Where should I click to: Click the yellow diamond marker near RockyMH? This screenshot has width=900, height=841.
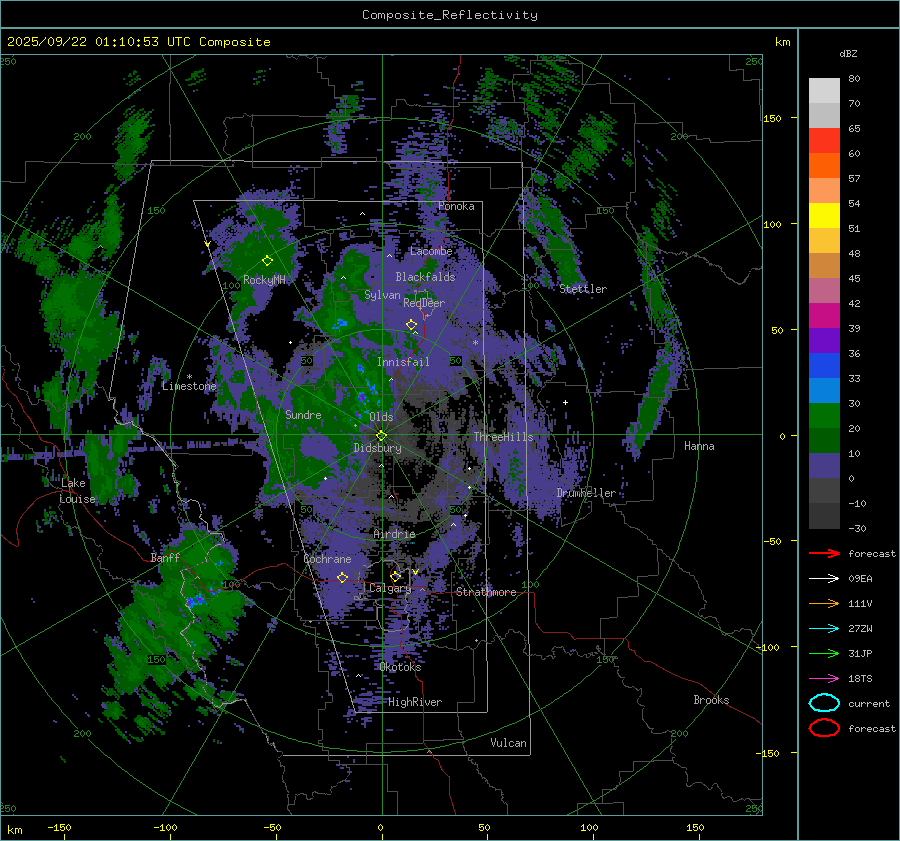[267, 260]
